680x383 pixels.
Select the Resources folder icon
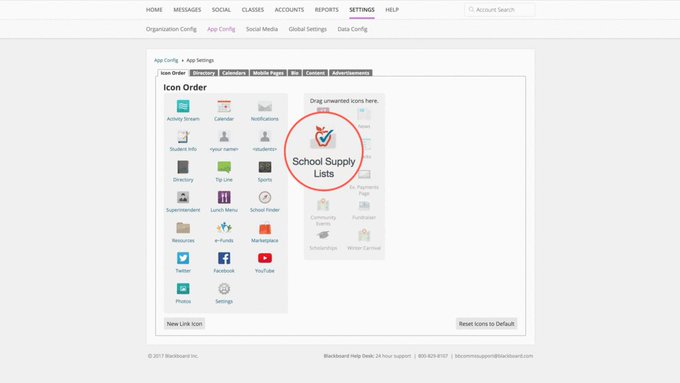(x=183, y=228)
